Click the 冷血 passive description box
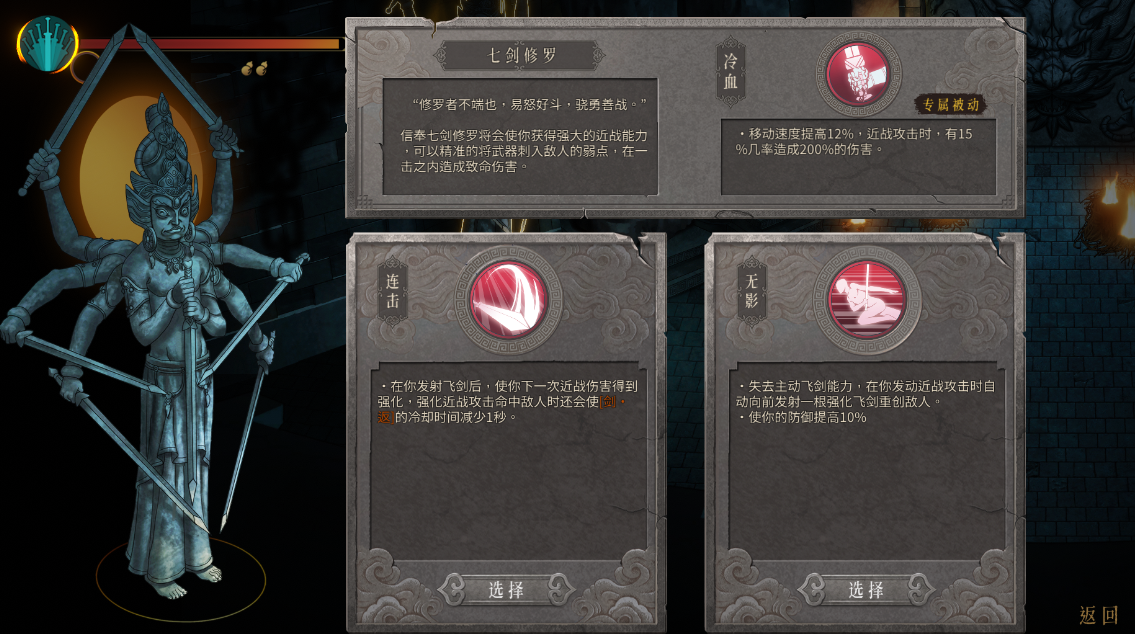The width and height of the screenshot is (1135, 634). pyautogui.click(x=858, y=157)
